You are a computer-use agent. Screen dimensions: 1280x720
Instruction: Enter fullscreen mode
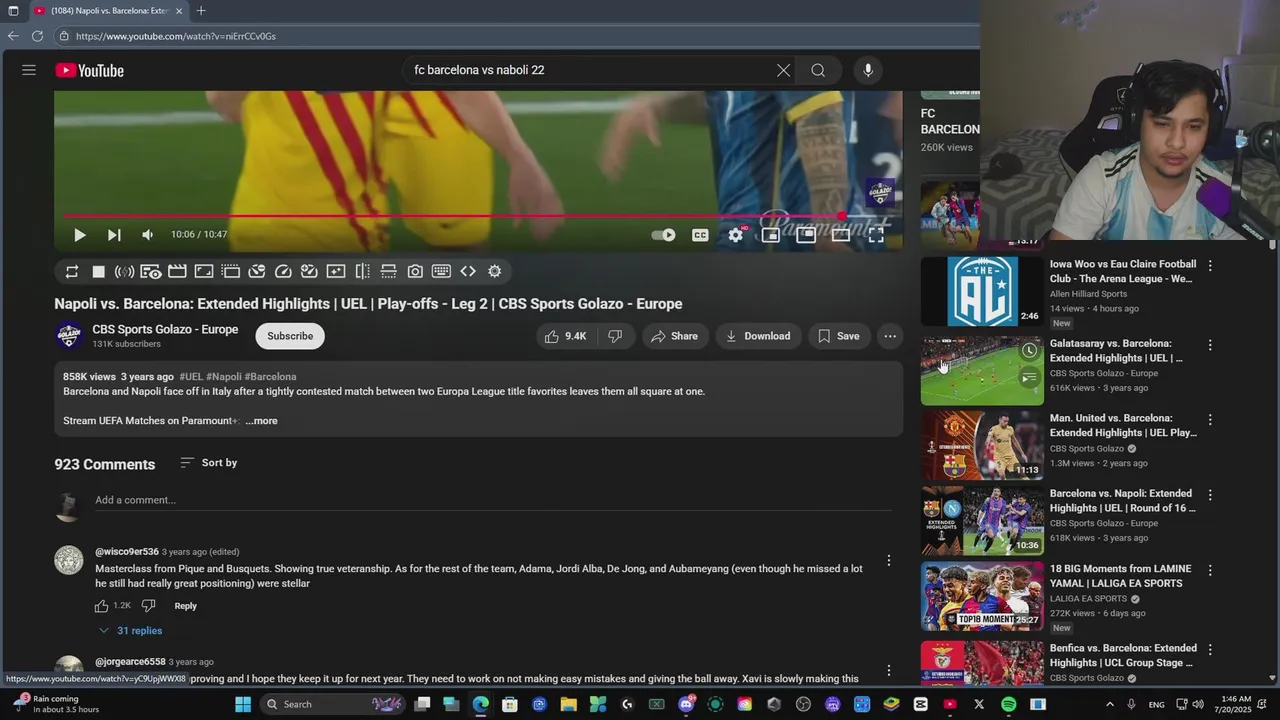[876, 235]
